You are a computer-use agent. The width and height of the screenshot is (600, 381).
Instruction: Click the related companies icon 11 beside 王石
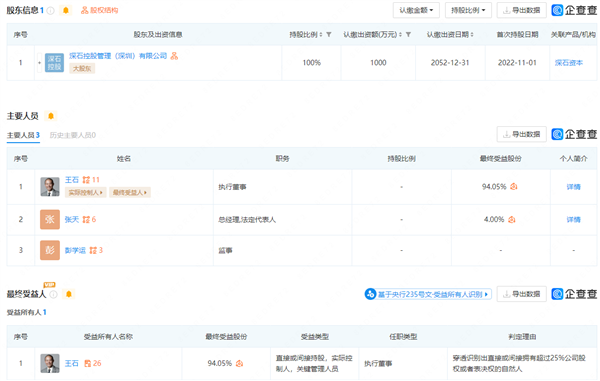tap(91, 180)
